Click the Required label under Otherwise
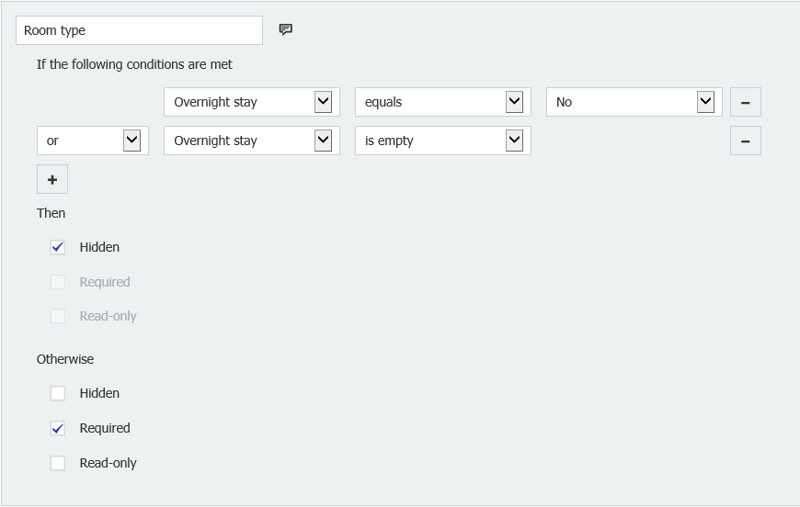Screen dimensions: 800x507 (105, 428)
